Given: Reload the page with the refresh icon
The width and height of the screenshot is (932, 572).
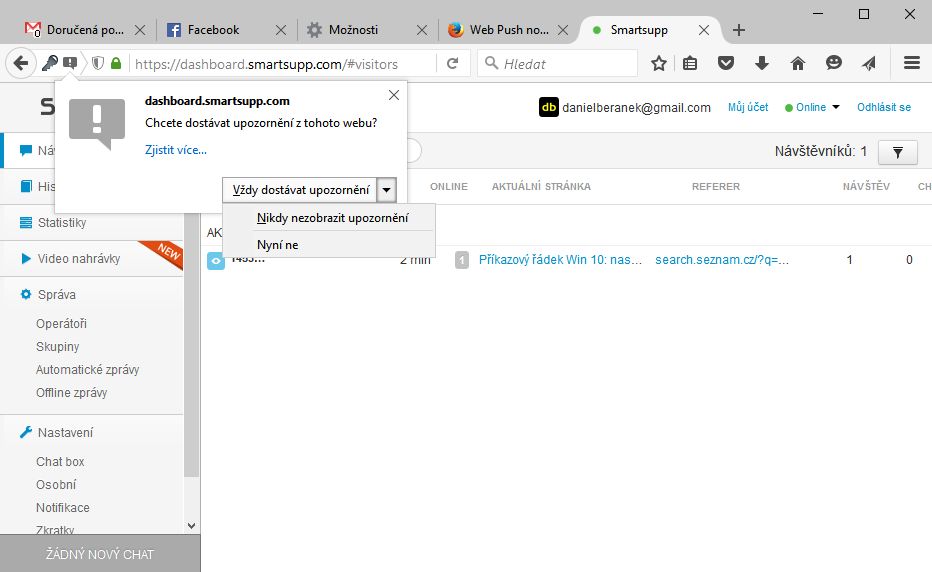Looking at the screenshot, I should (452, 63).
